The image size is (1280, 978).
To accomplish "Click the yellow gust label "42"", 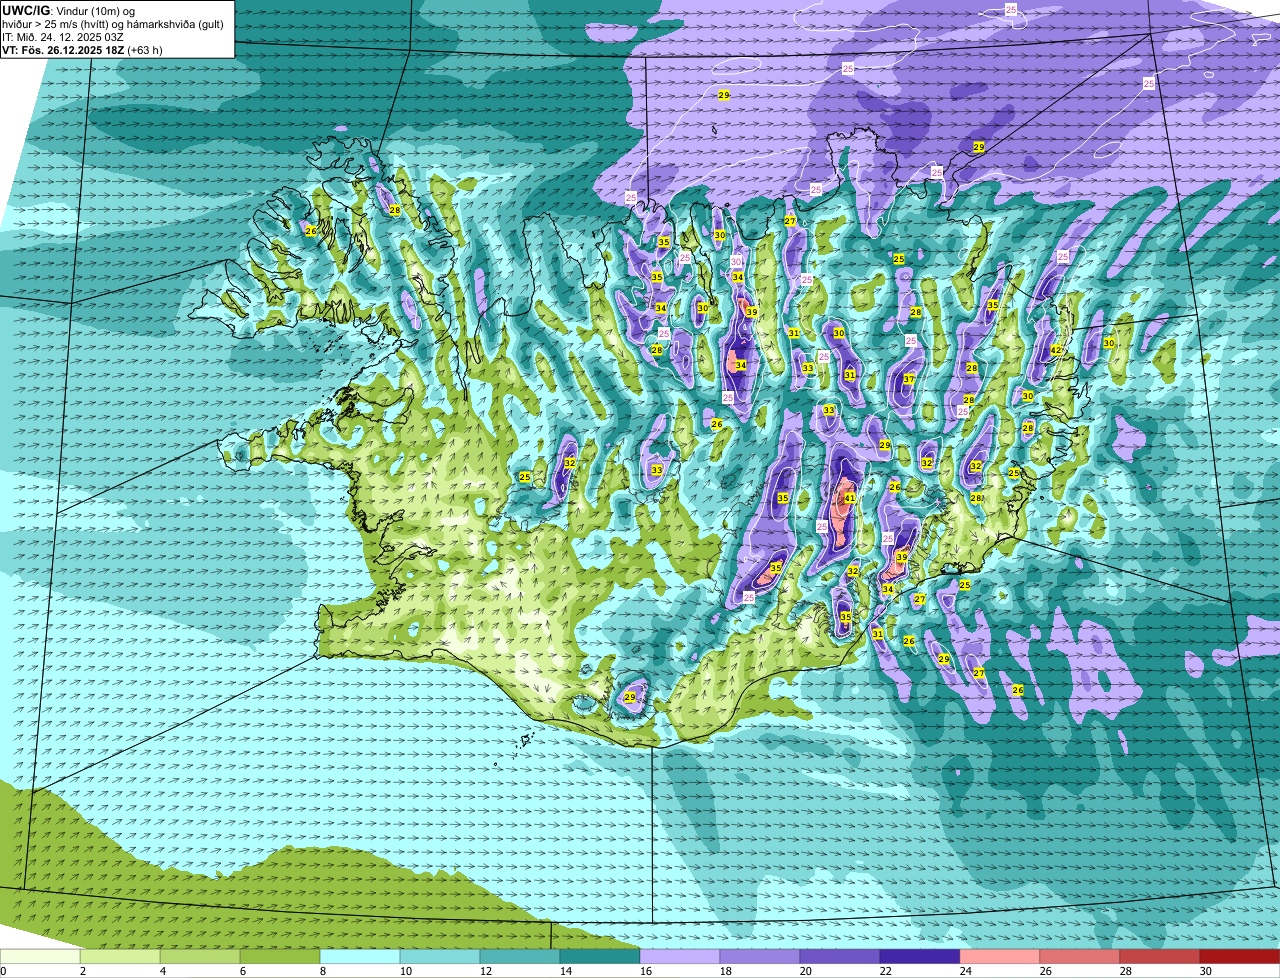I will (x=1056, y=350).
